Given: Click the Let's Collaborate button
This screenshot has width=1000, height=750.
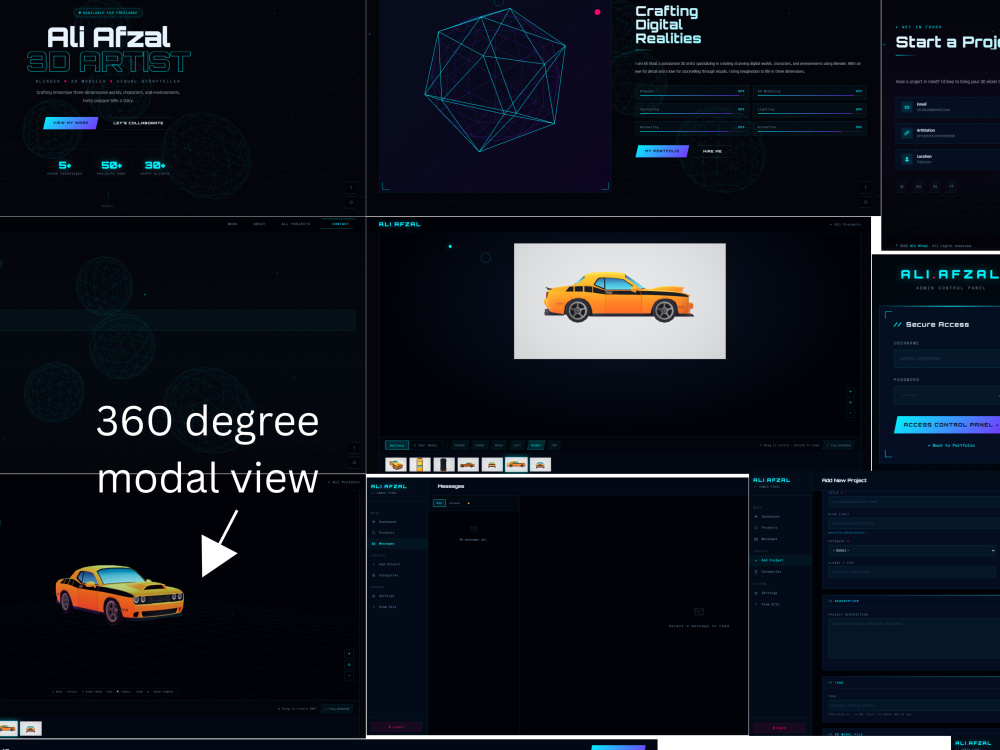Looking at the screenshot, I should 138,123.
